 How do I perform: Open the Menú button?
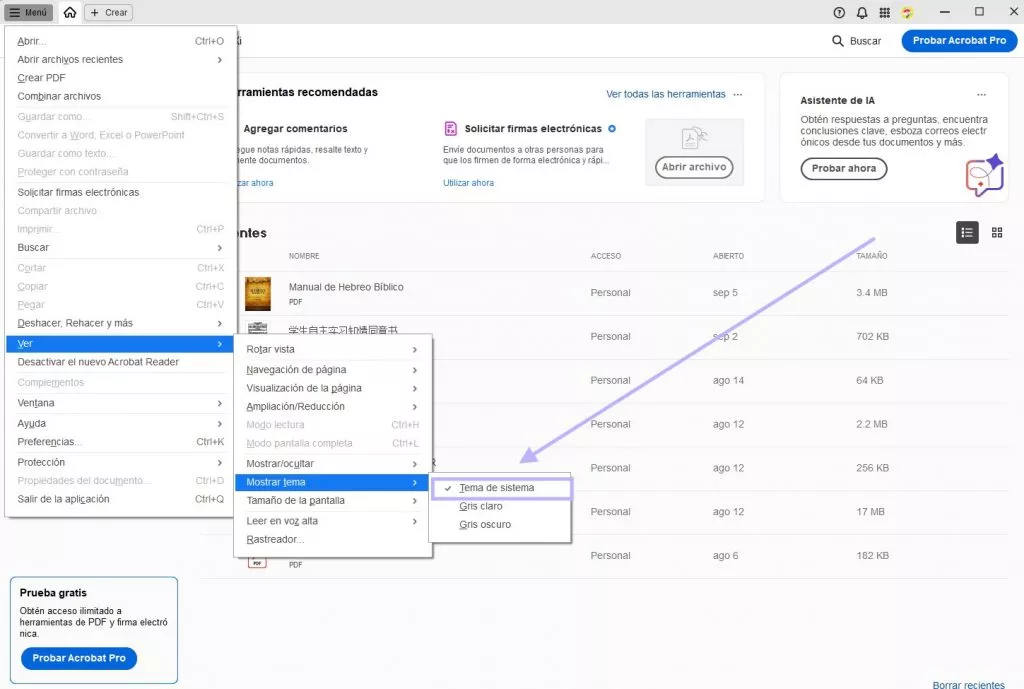[28, 12]
